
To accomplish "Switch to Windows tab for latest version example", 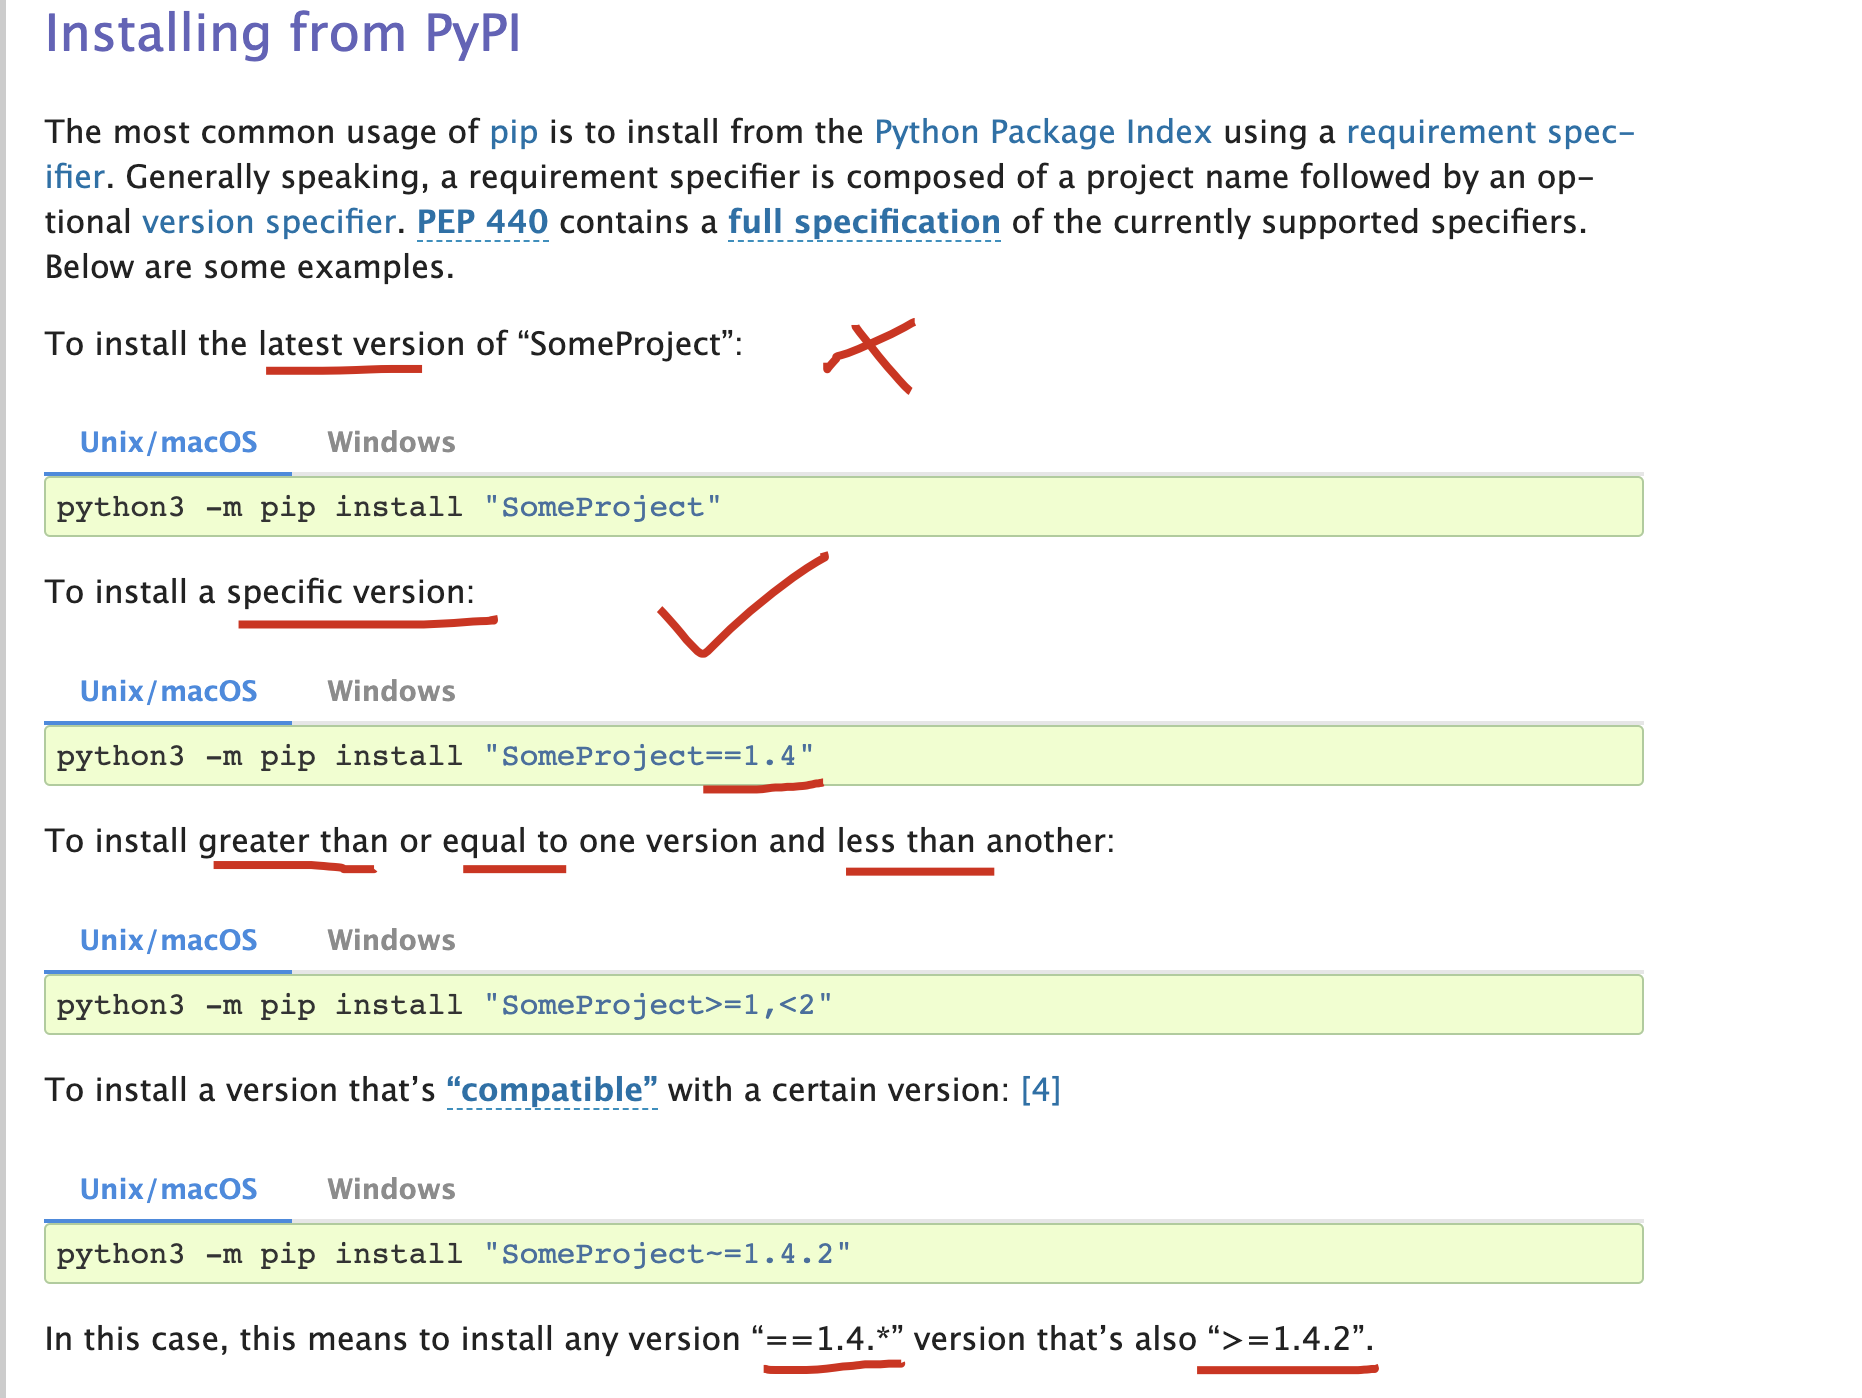I will [x=391, y=441].
